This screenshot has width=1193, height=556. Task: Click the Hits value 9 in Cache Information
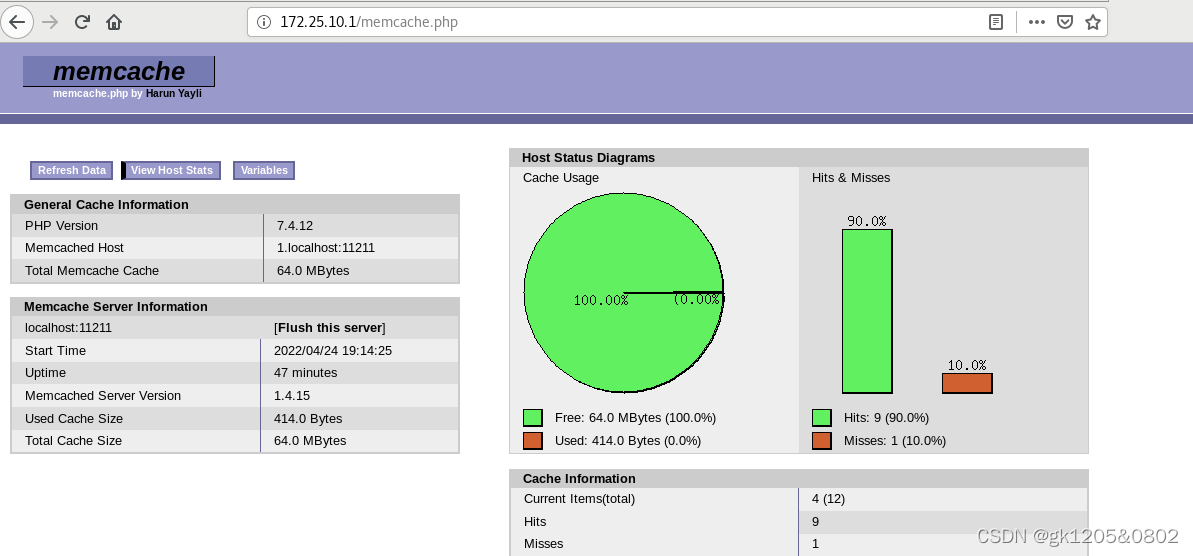pyautogui.click(x=816, y=522)
